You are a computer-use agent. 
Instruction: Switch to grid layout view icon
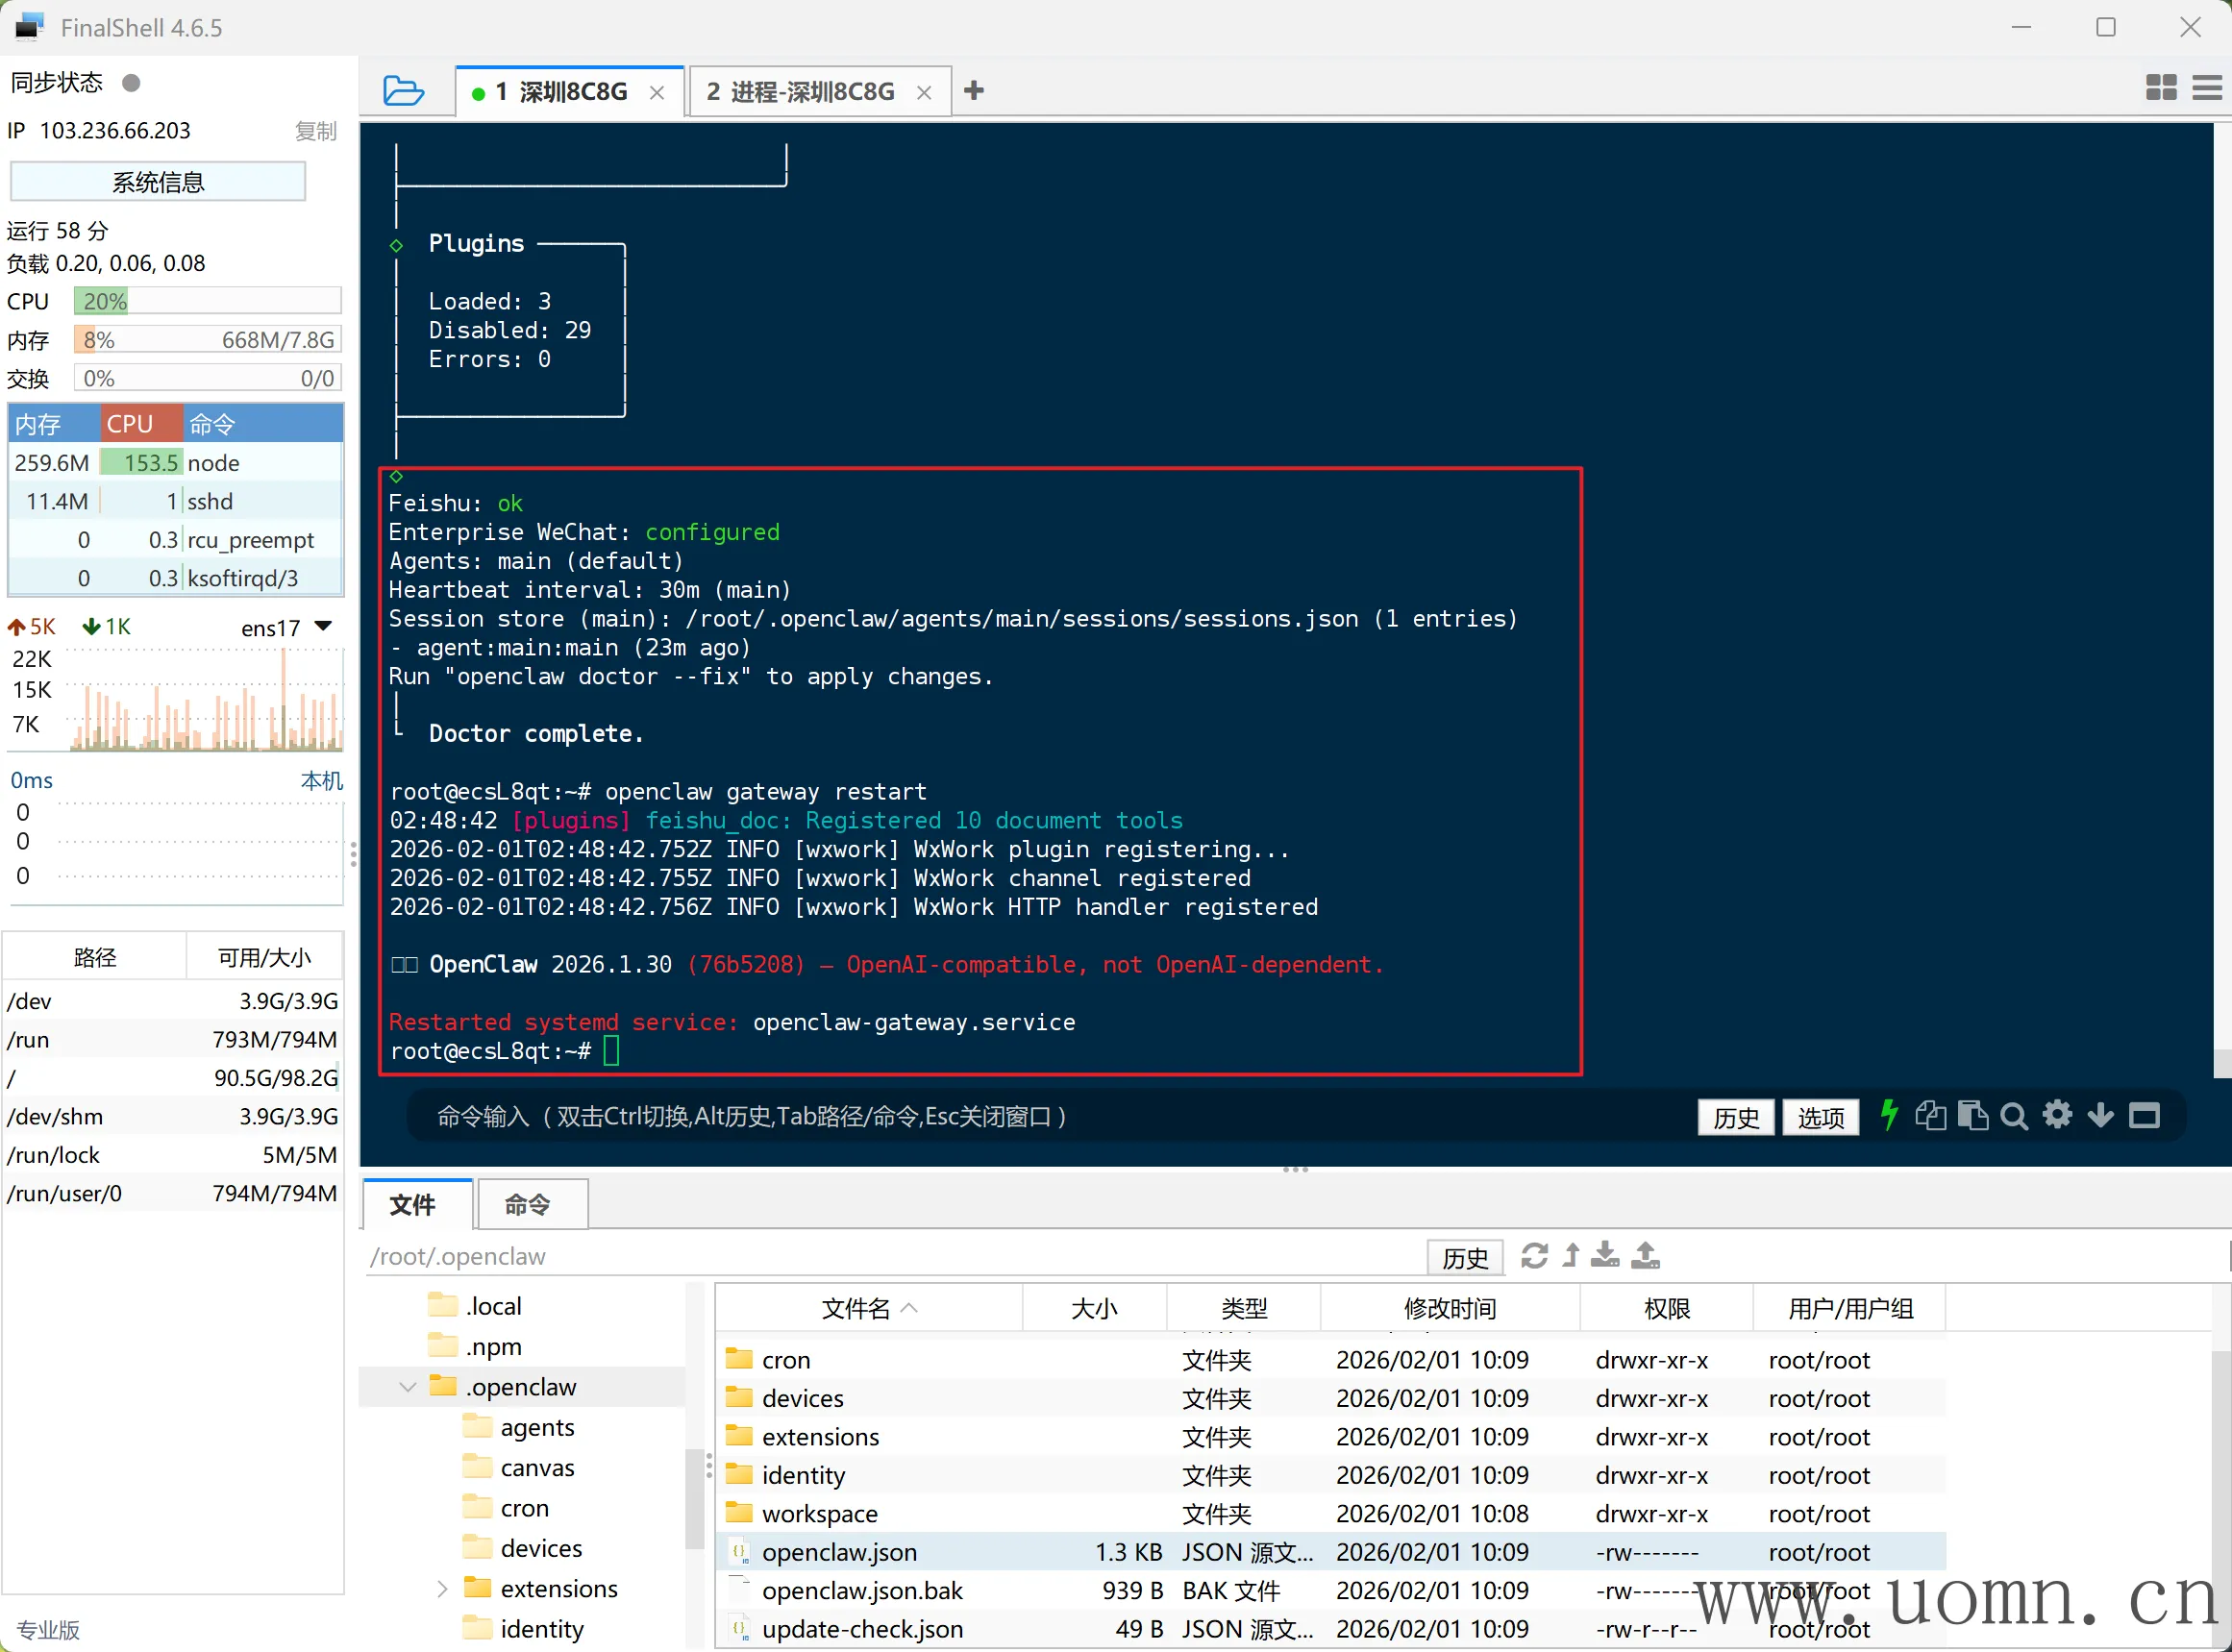tap(2160, 88)
